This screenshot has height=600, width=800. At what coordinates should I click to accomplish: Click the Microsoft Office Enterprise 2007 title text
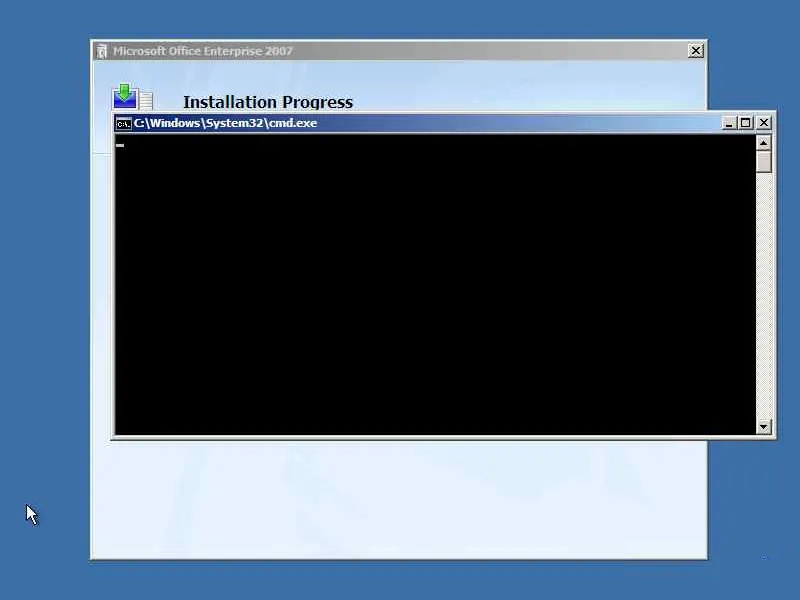(x=203, y=51)
